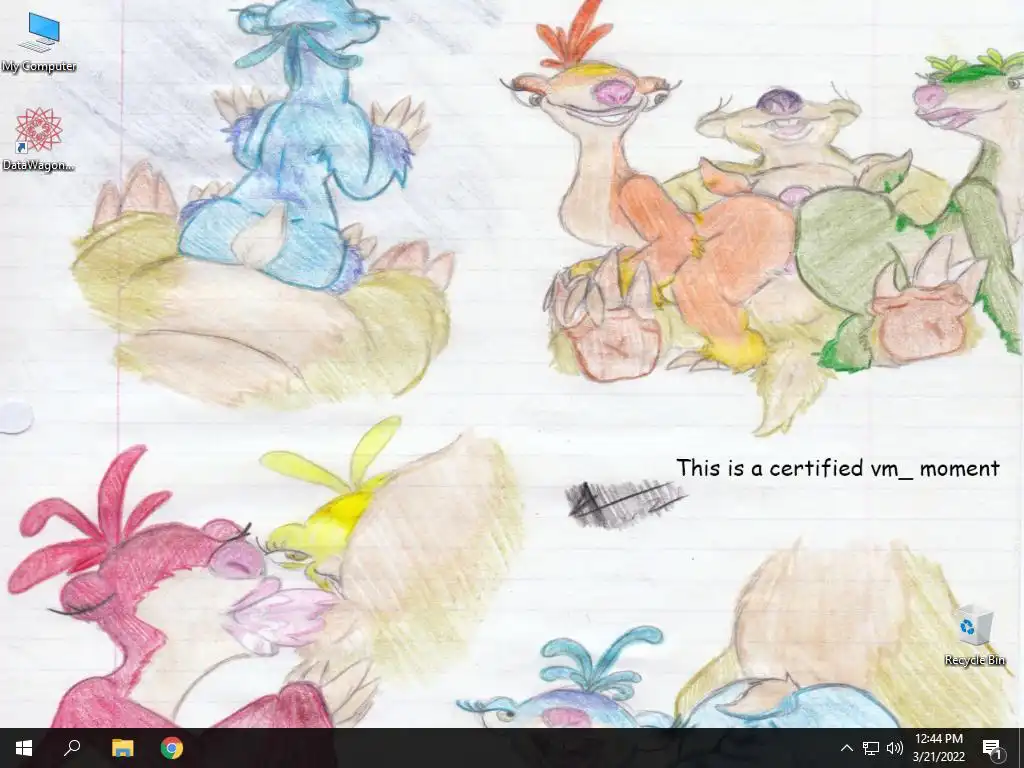
Task: Open the Action Center notifications icon
Action: click(x=992, y=748)
